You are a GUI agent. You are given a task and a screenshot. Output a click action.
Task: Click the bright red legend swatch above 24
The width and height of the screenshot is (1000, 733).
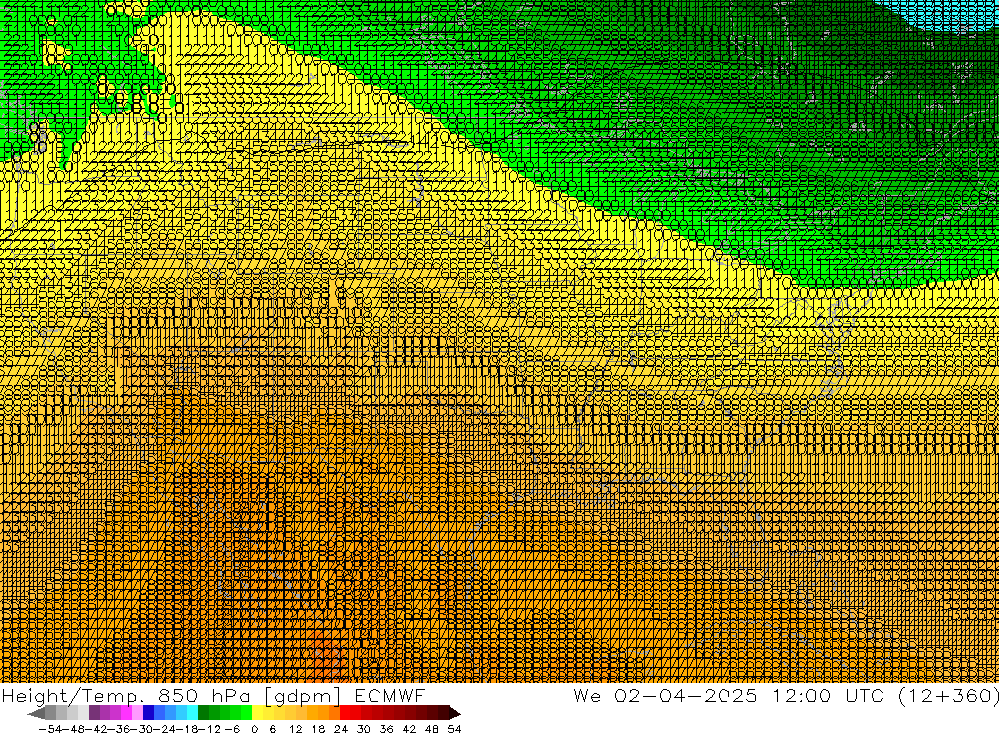[345, 713]
